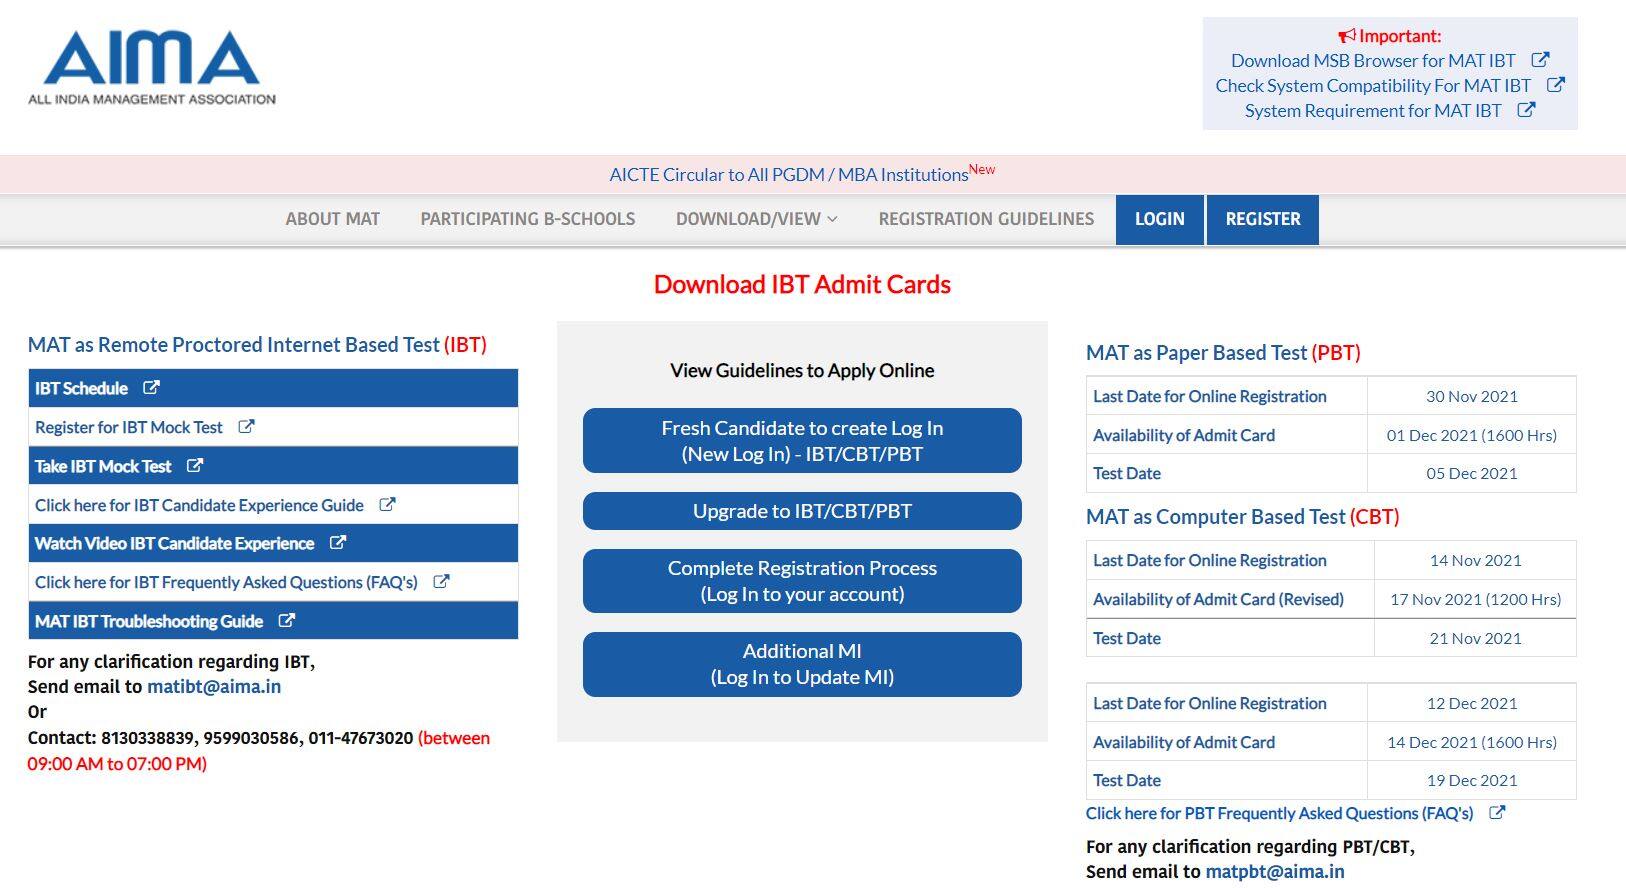Click View Guidelines to Apply Online text
Viewport: 1626px width, 888px height.
(802, 370)
